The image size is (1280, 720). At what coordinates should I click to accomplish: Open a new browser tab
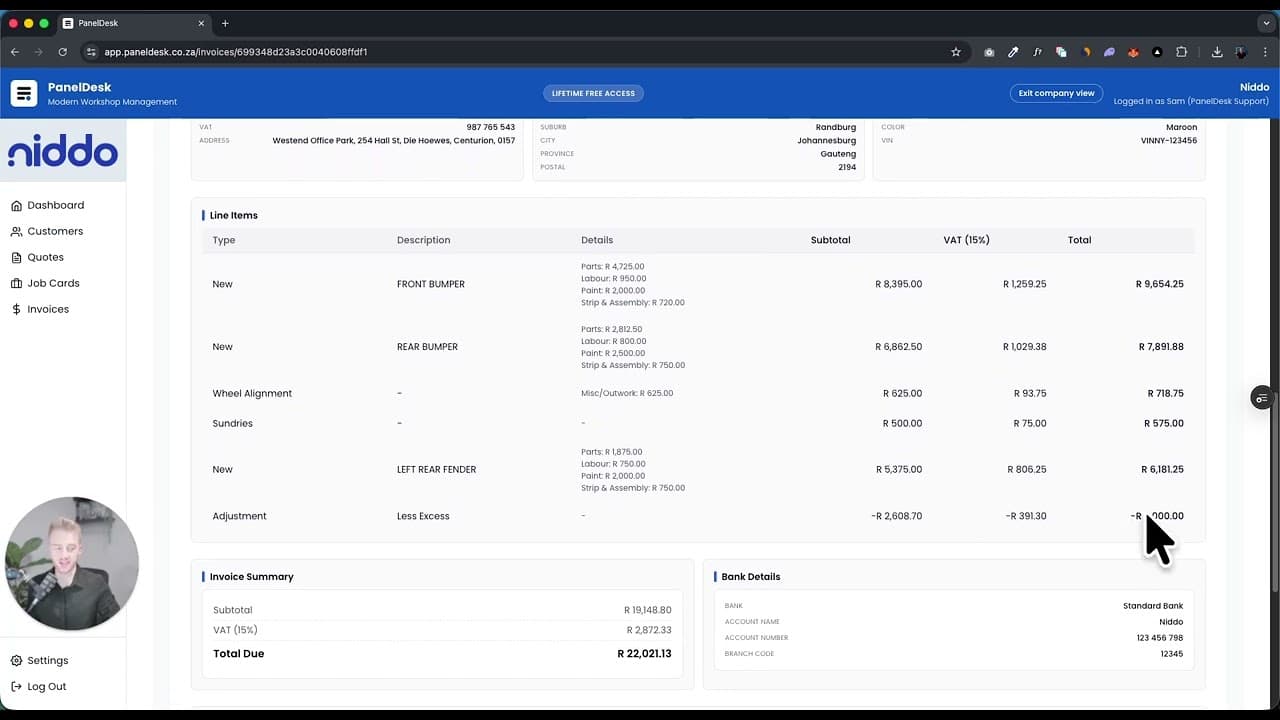(x=224, y=22)
